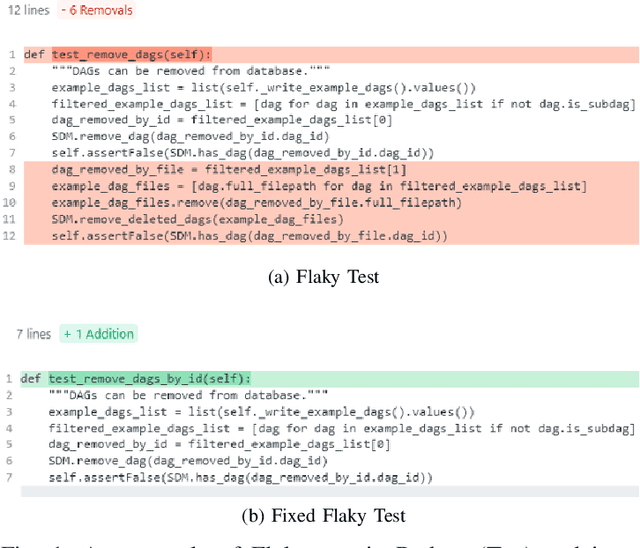Click line number 12 in the flaky test

point(9,236)
